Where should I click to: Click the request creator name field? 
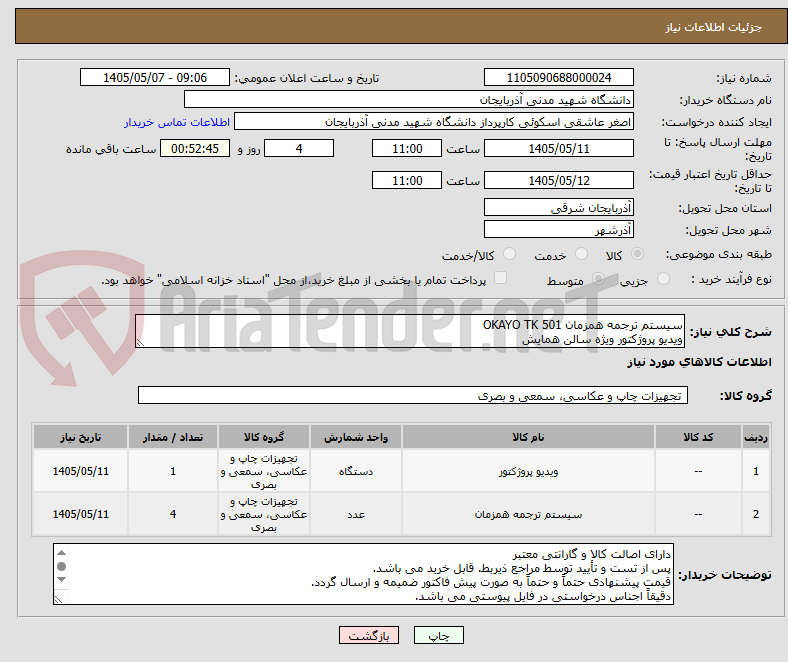coord(434,122)
